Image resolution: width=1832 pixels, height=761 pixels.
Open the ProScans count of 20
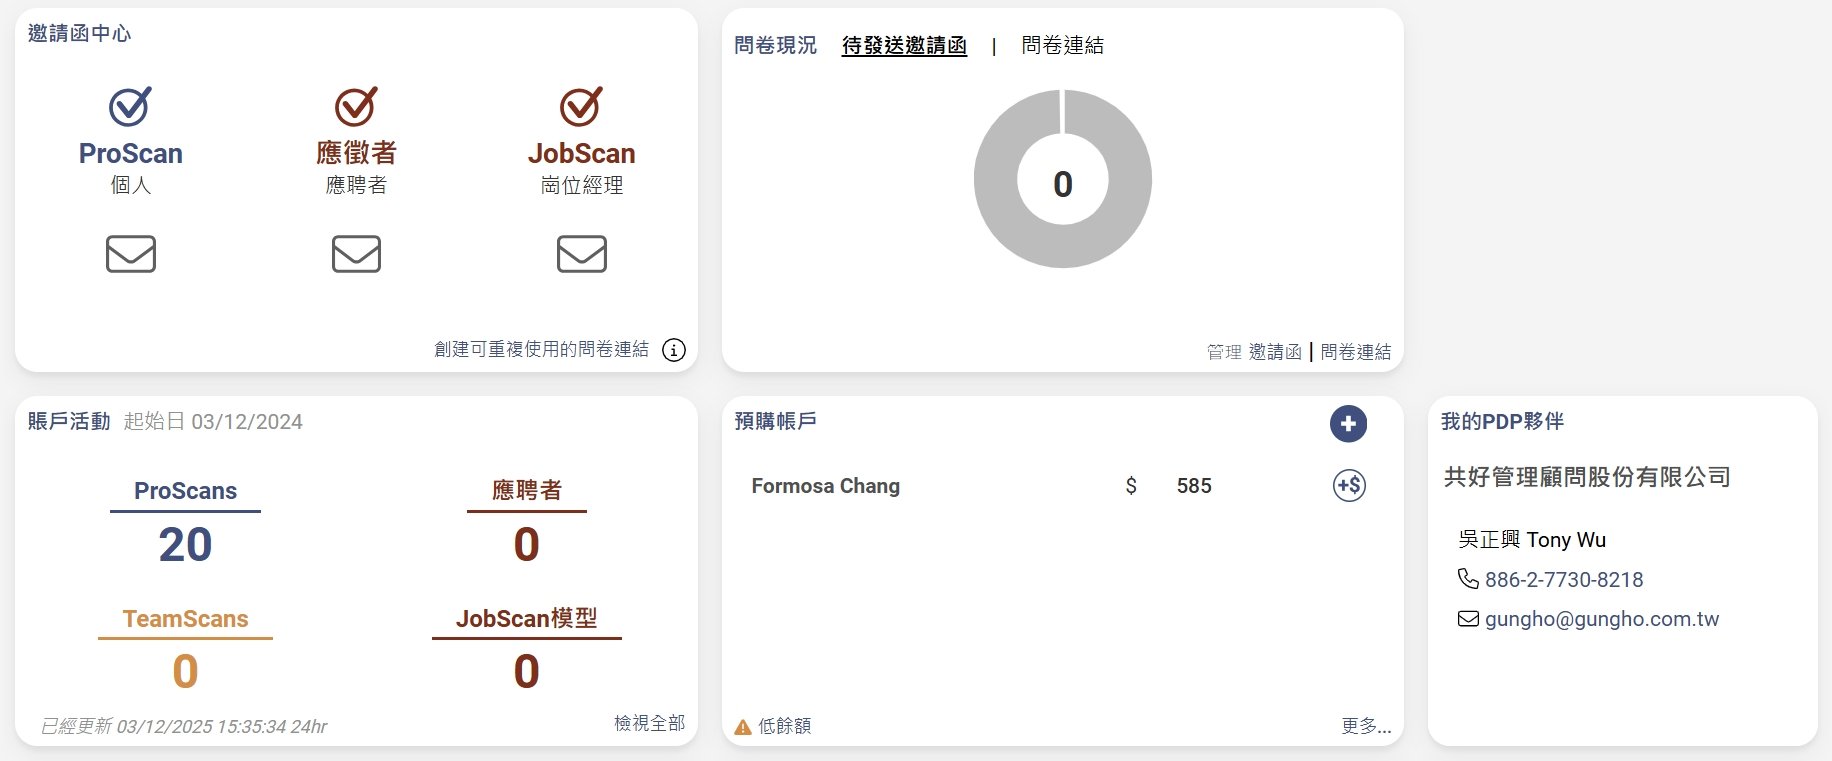[185, 545]
